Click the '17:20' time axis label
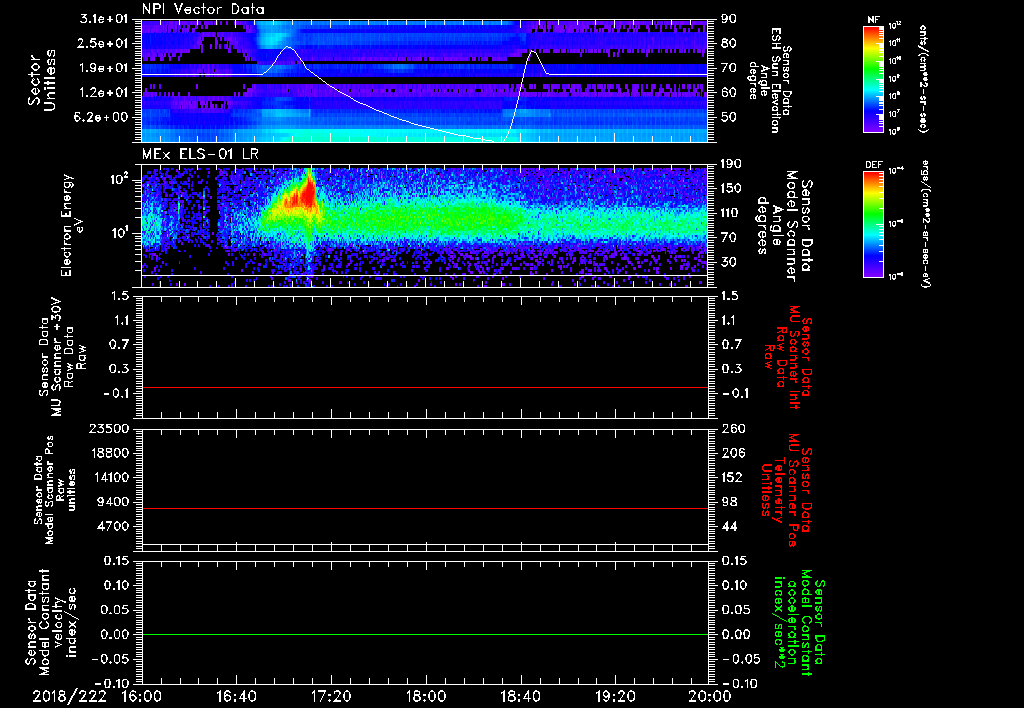This screenshot has height=708, width=1024. (331, 696)
